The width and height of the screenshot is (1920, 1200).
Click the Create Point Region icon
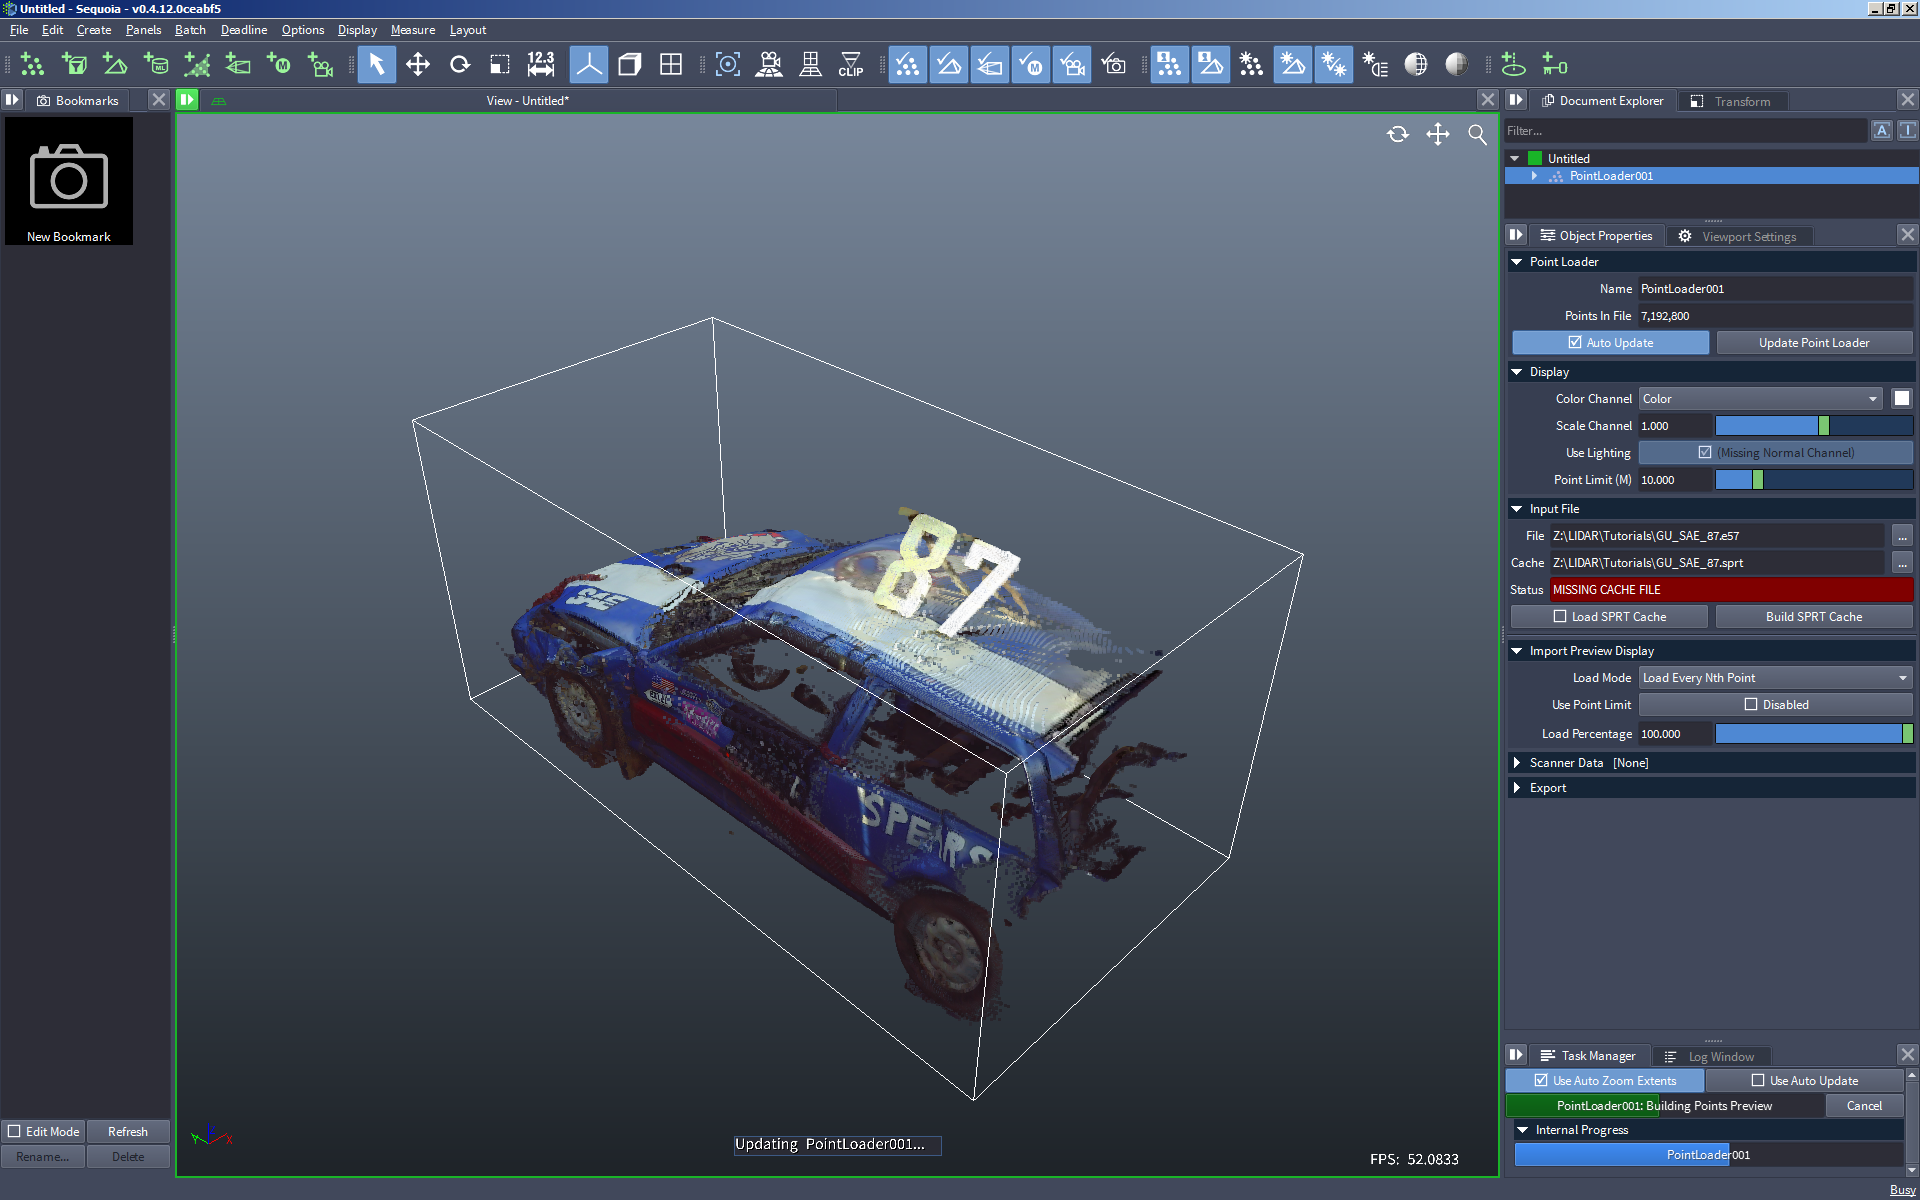[x=74, y=65]
